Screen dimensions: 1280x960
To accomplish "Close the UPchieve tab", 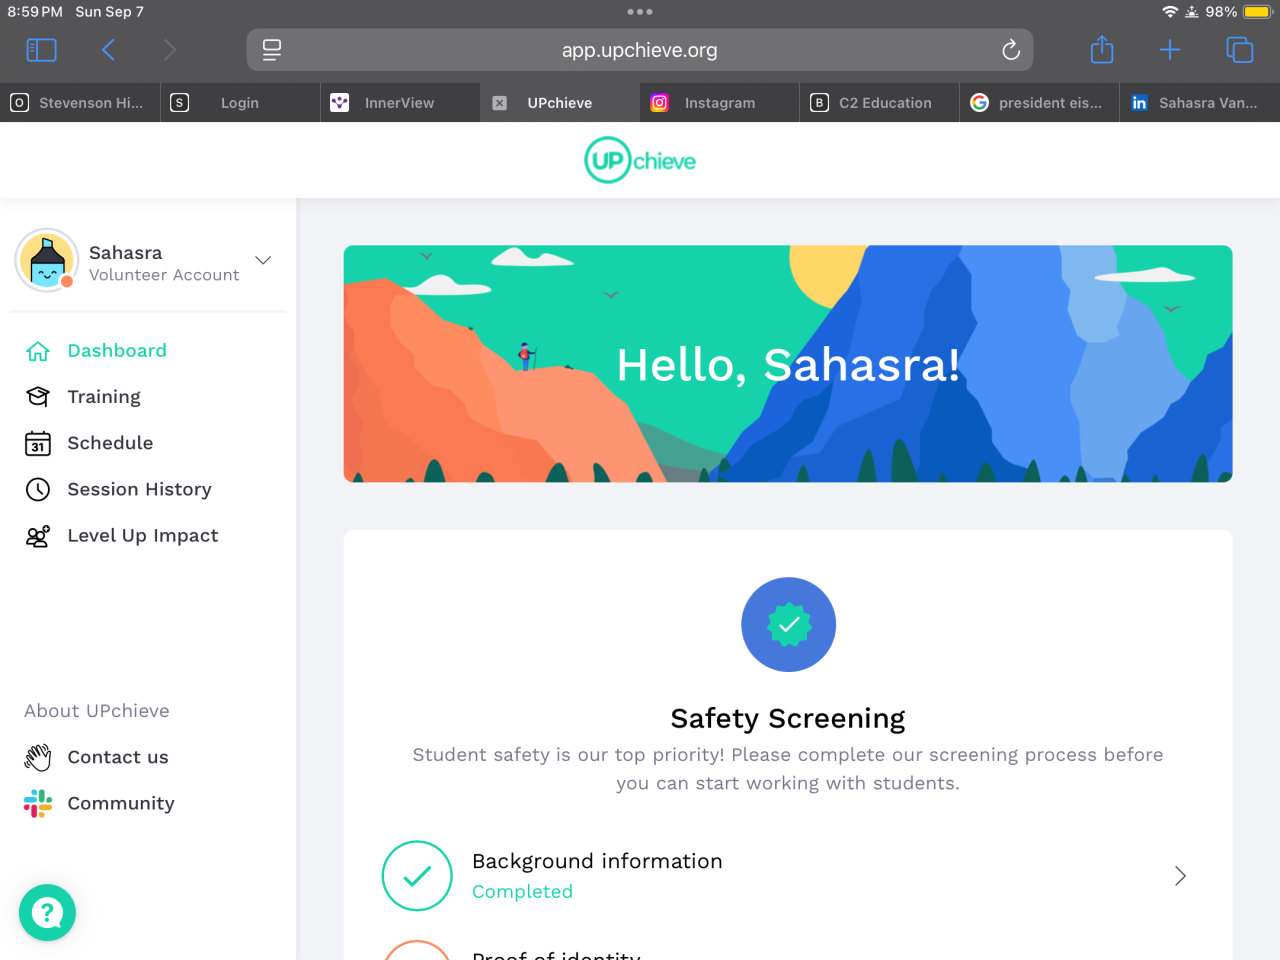I will (500, 103).
